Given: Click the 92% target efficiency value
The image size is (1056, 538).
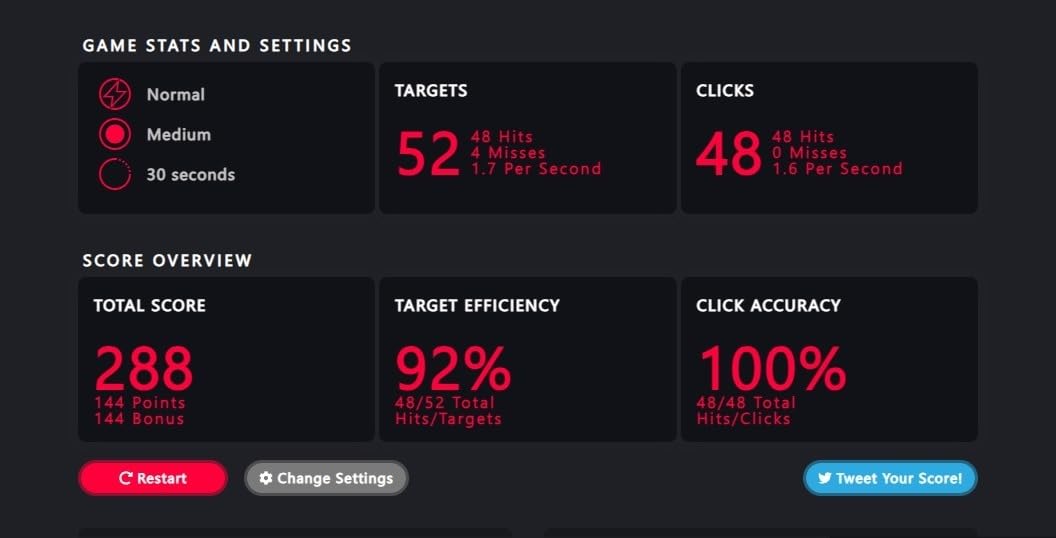Looking at the screenshot, I should point(453,368).
